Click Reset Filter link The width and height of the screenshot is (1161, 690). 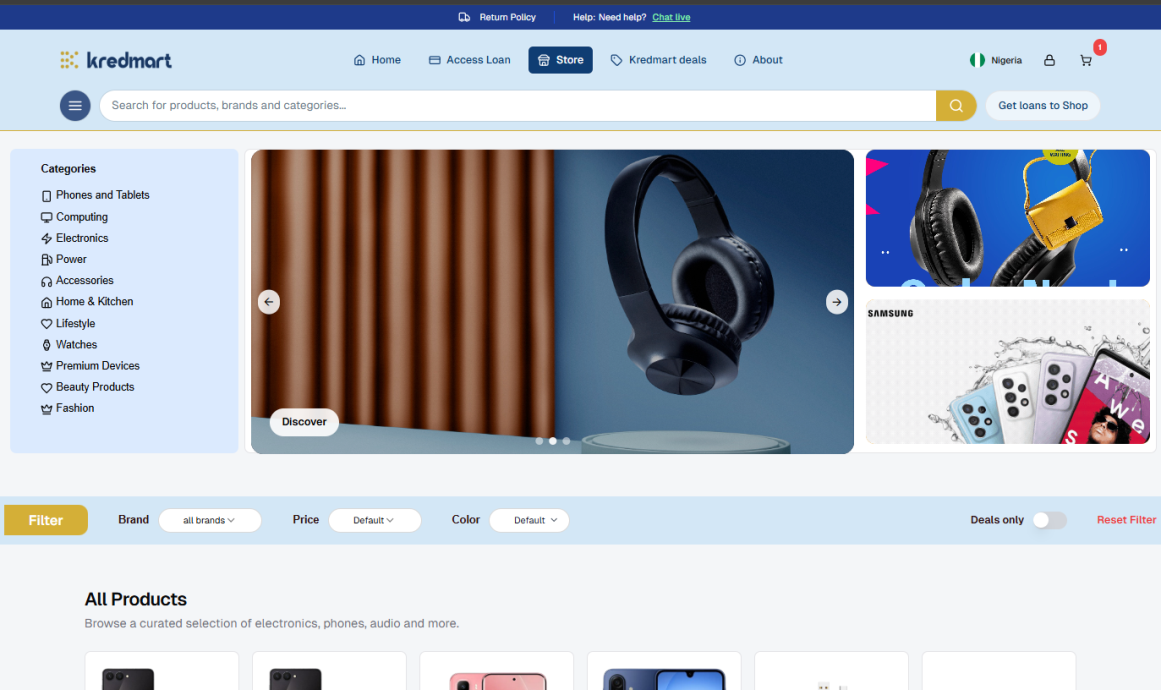click(1126, 520)
